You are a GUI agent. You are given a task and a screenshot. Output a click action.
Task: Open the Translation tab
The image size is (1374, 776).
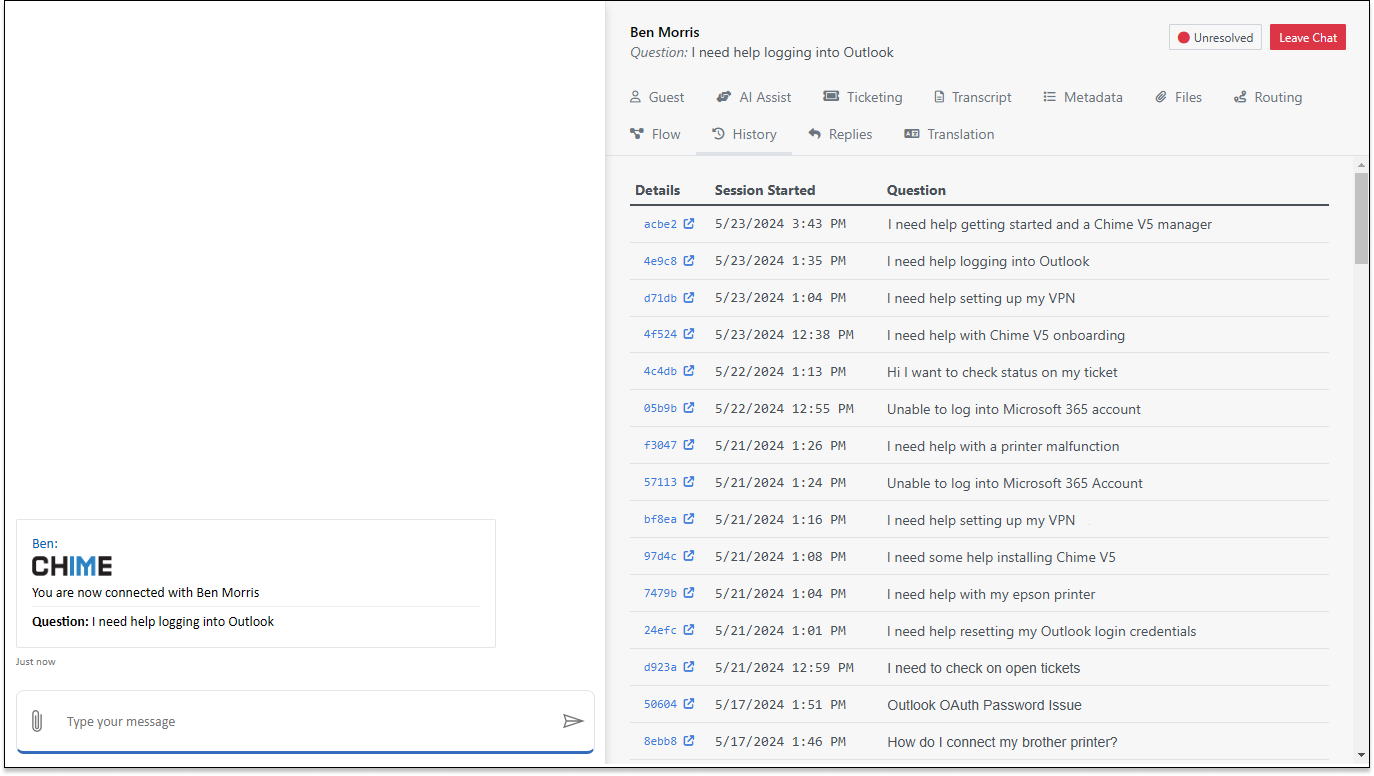949,134
